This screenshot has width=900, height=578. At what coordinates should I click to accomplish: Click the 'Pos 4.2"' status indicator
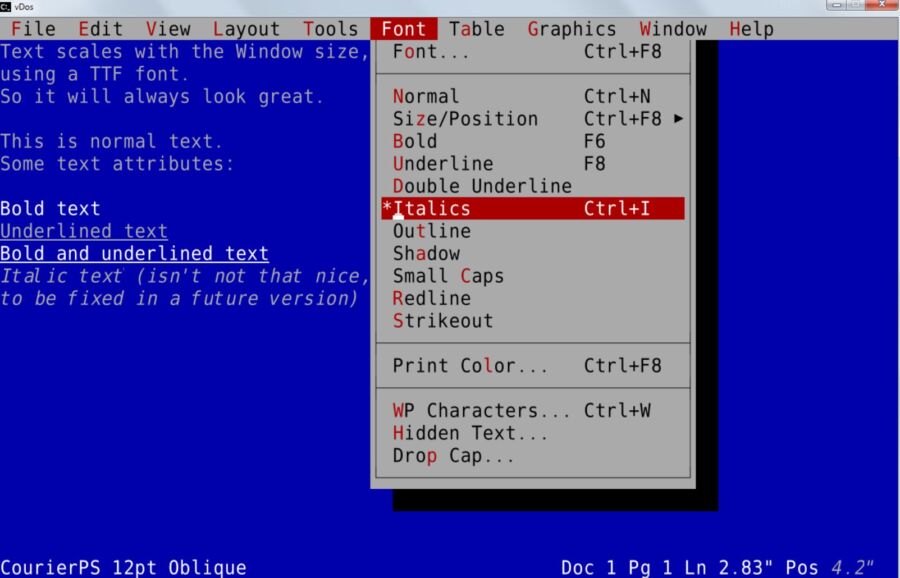(829, 568)
